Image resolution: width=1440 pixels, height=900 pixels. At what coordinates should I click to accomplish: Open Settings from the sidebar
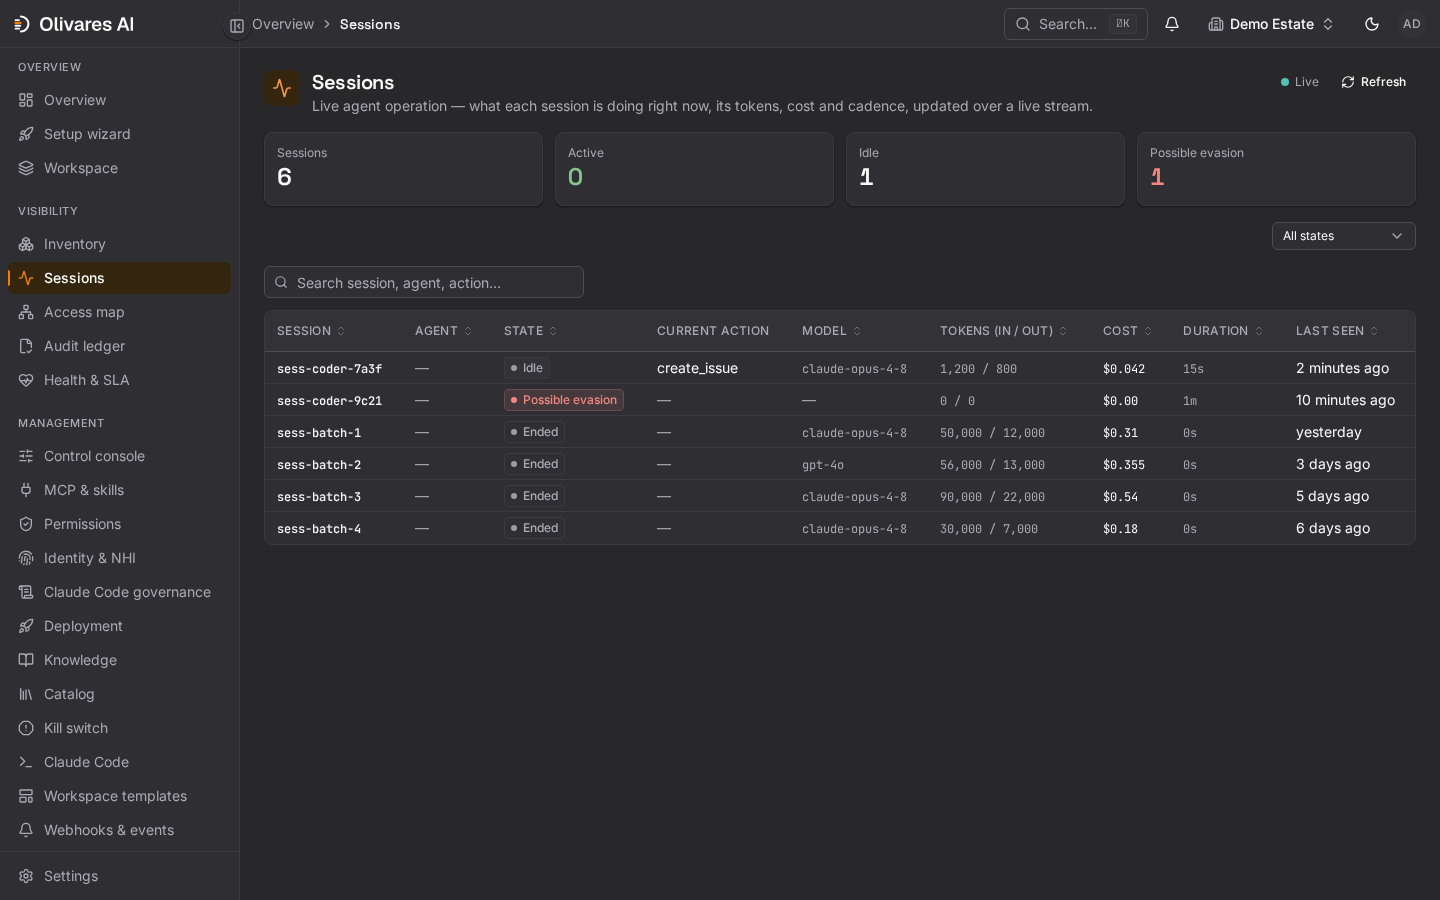coord(119,876)
